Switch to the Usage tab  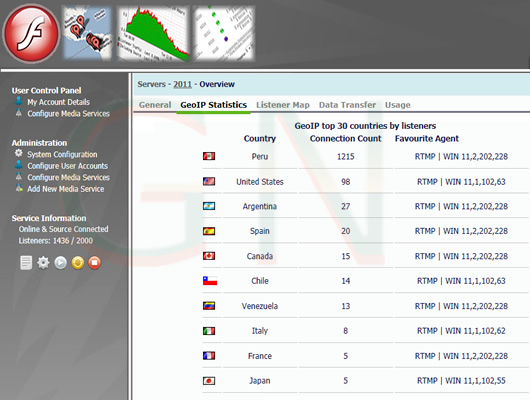(x=398, y=105)
